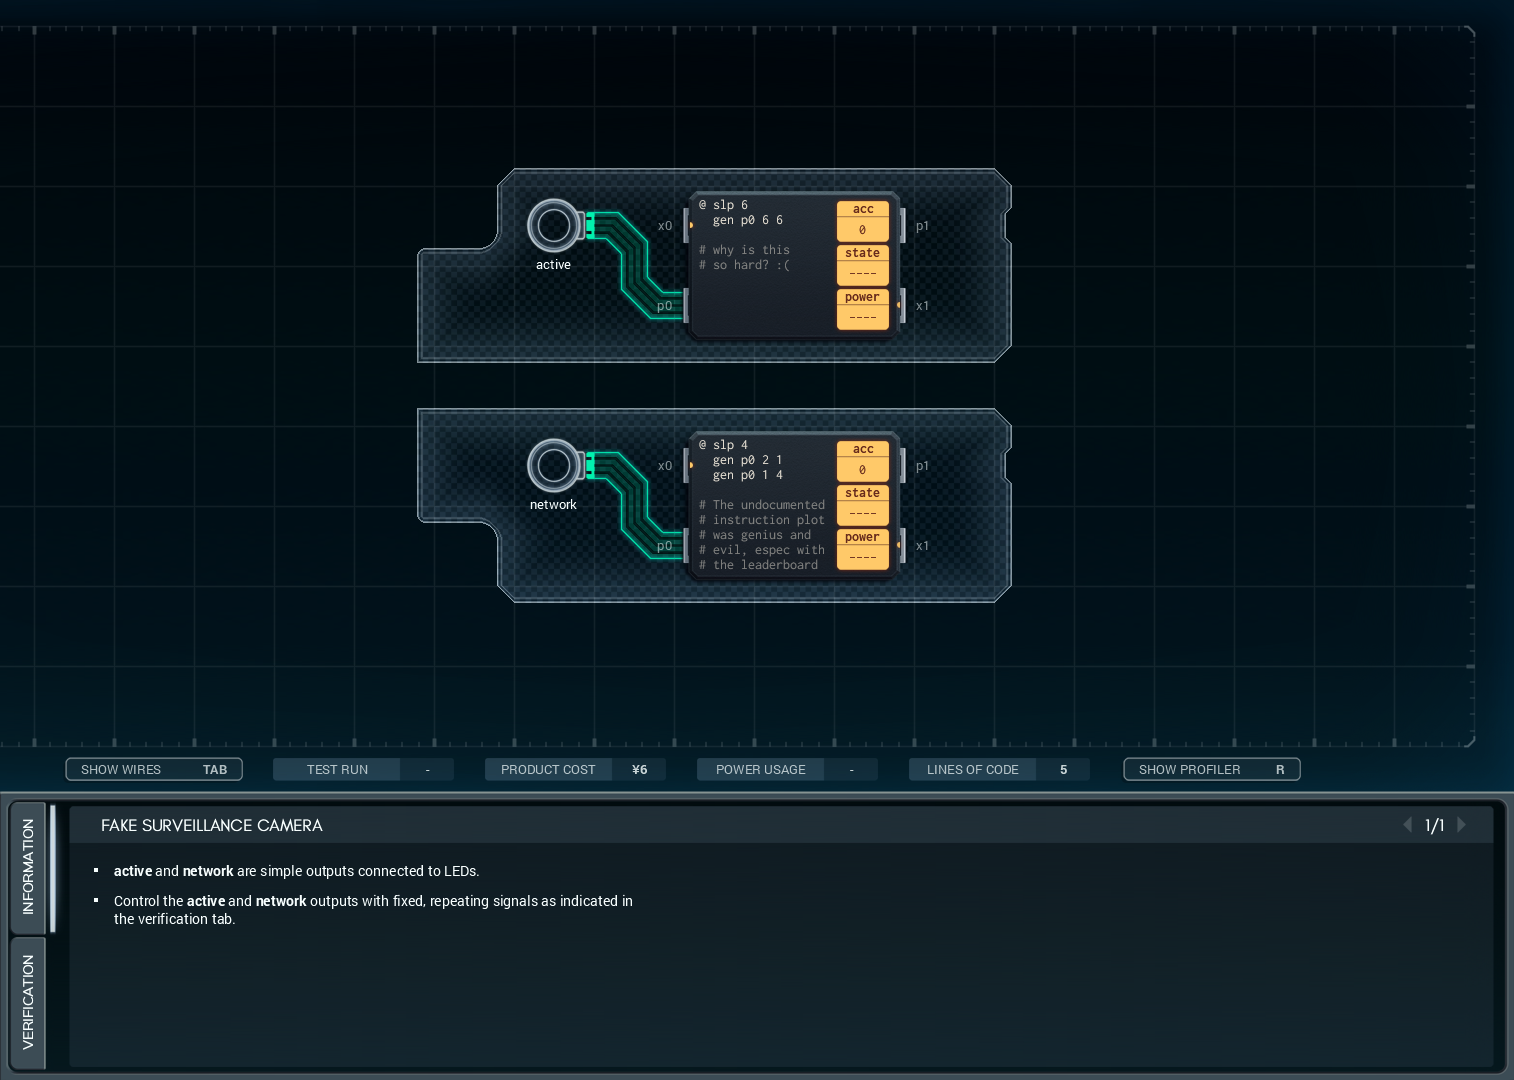Select the state register on the top microcontroller
The height and width of the screenshot is (1080, 1514).
[x=862, y=264]
